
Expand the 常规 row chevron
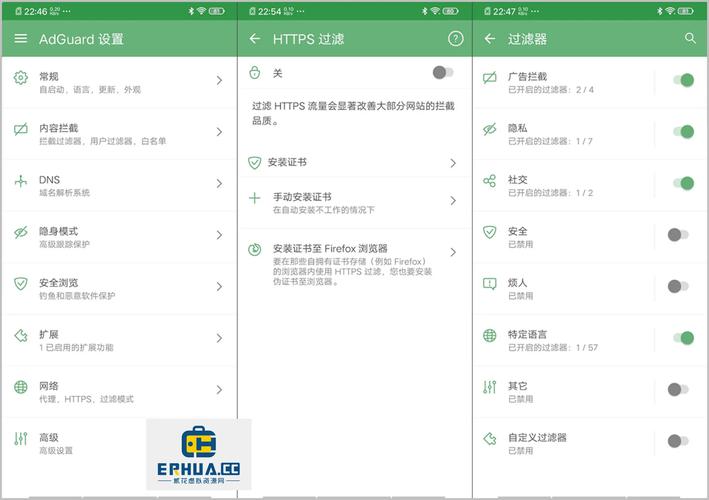tap(219, 80)
